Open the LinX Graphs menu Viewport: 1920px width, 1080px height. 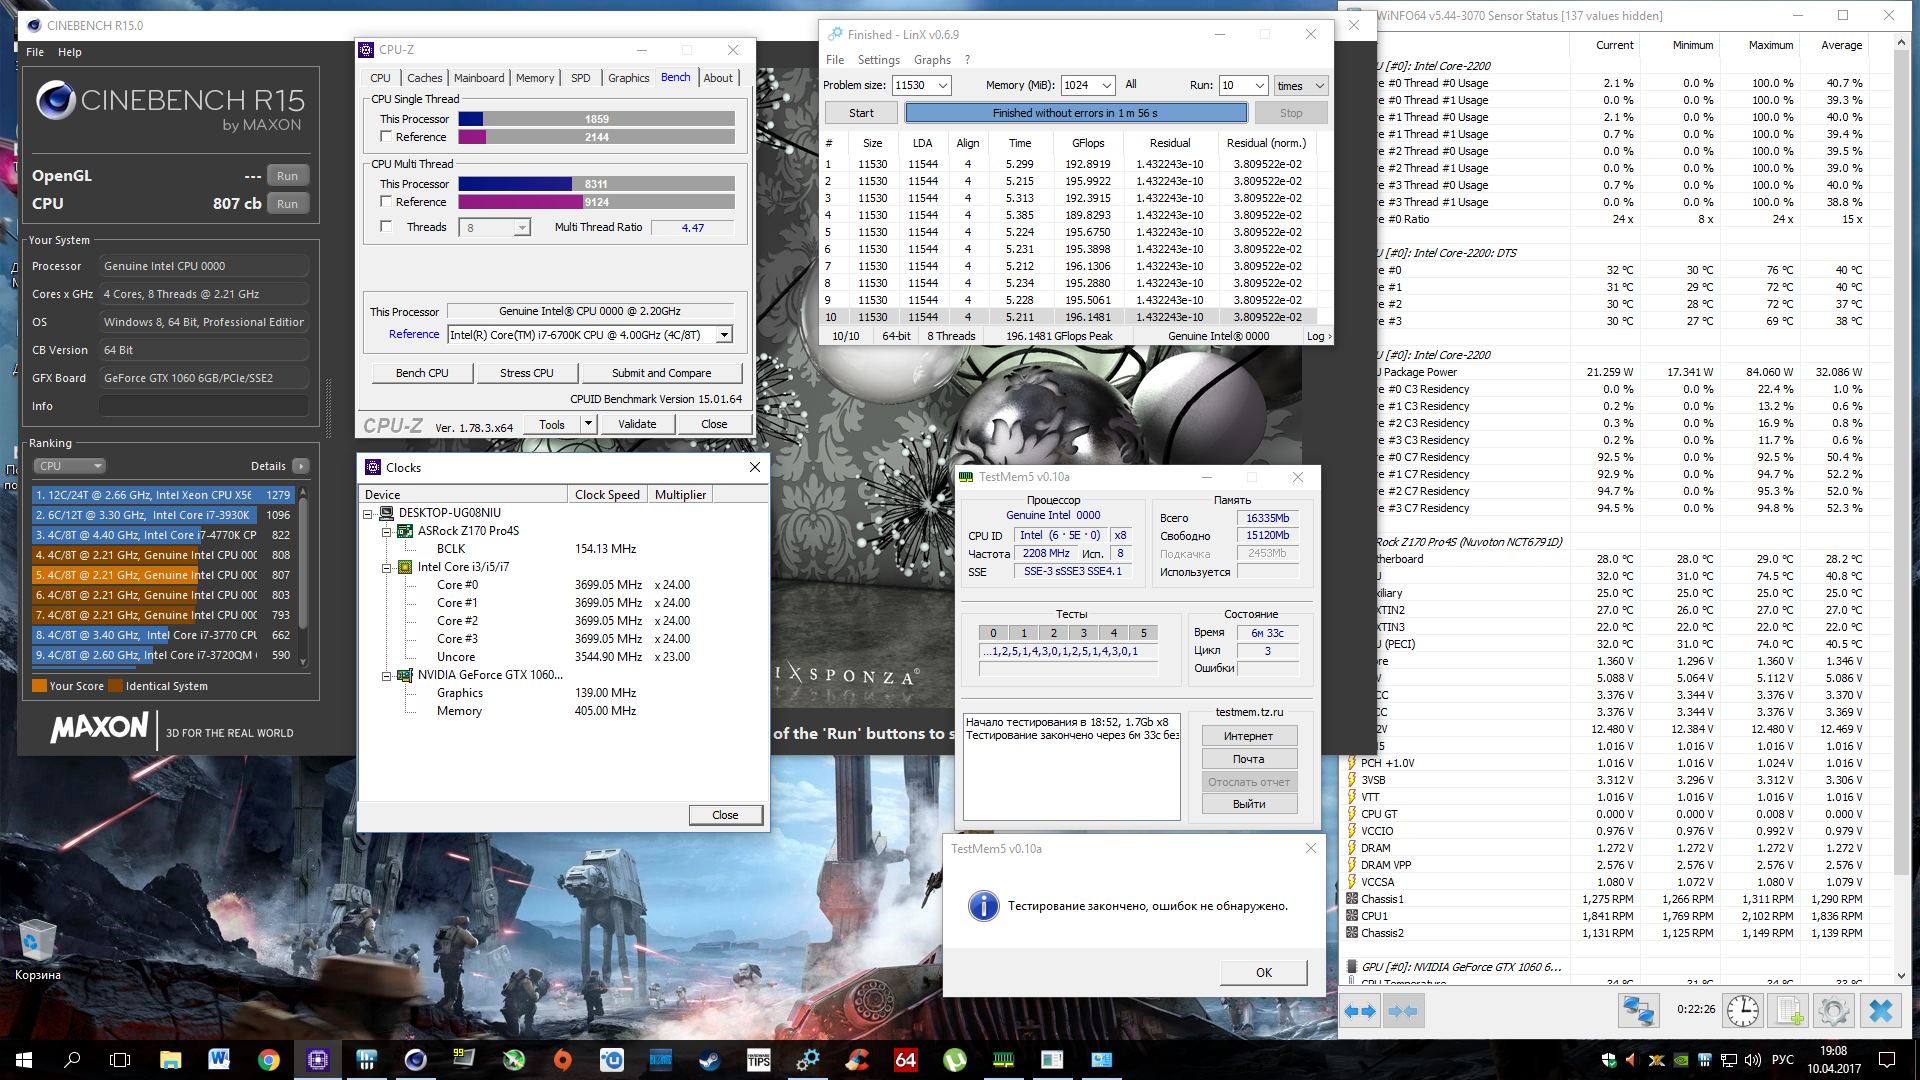pos(931,60)
